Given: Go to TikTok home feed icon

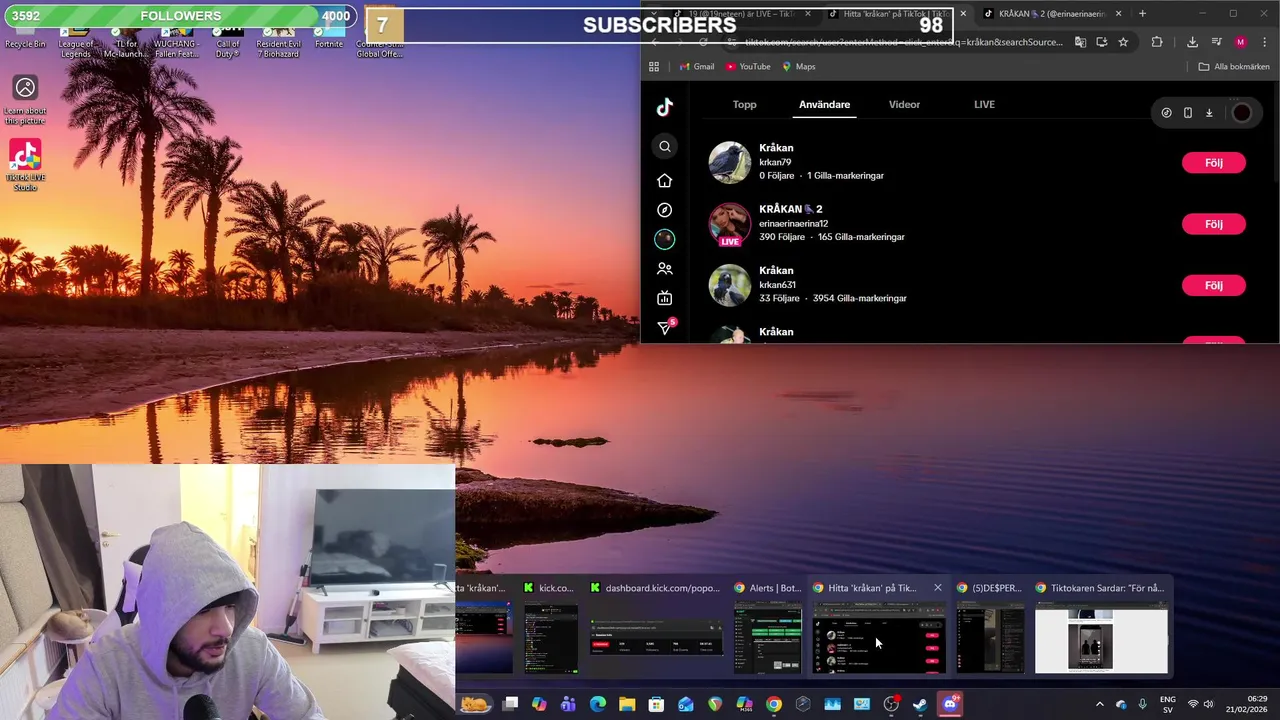Looking at the screenshot, I should click(665, 180).
